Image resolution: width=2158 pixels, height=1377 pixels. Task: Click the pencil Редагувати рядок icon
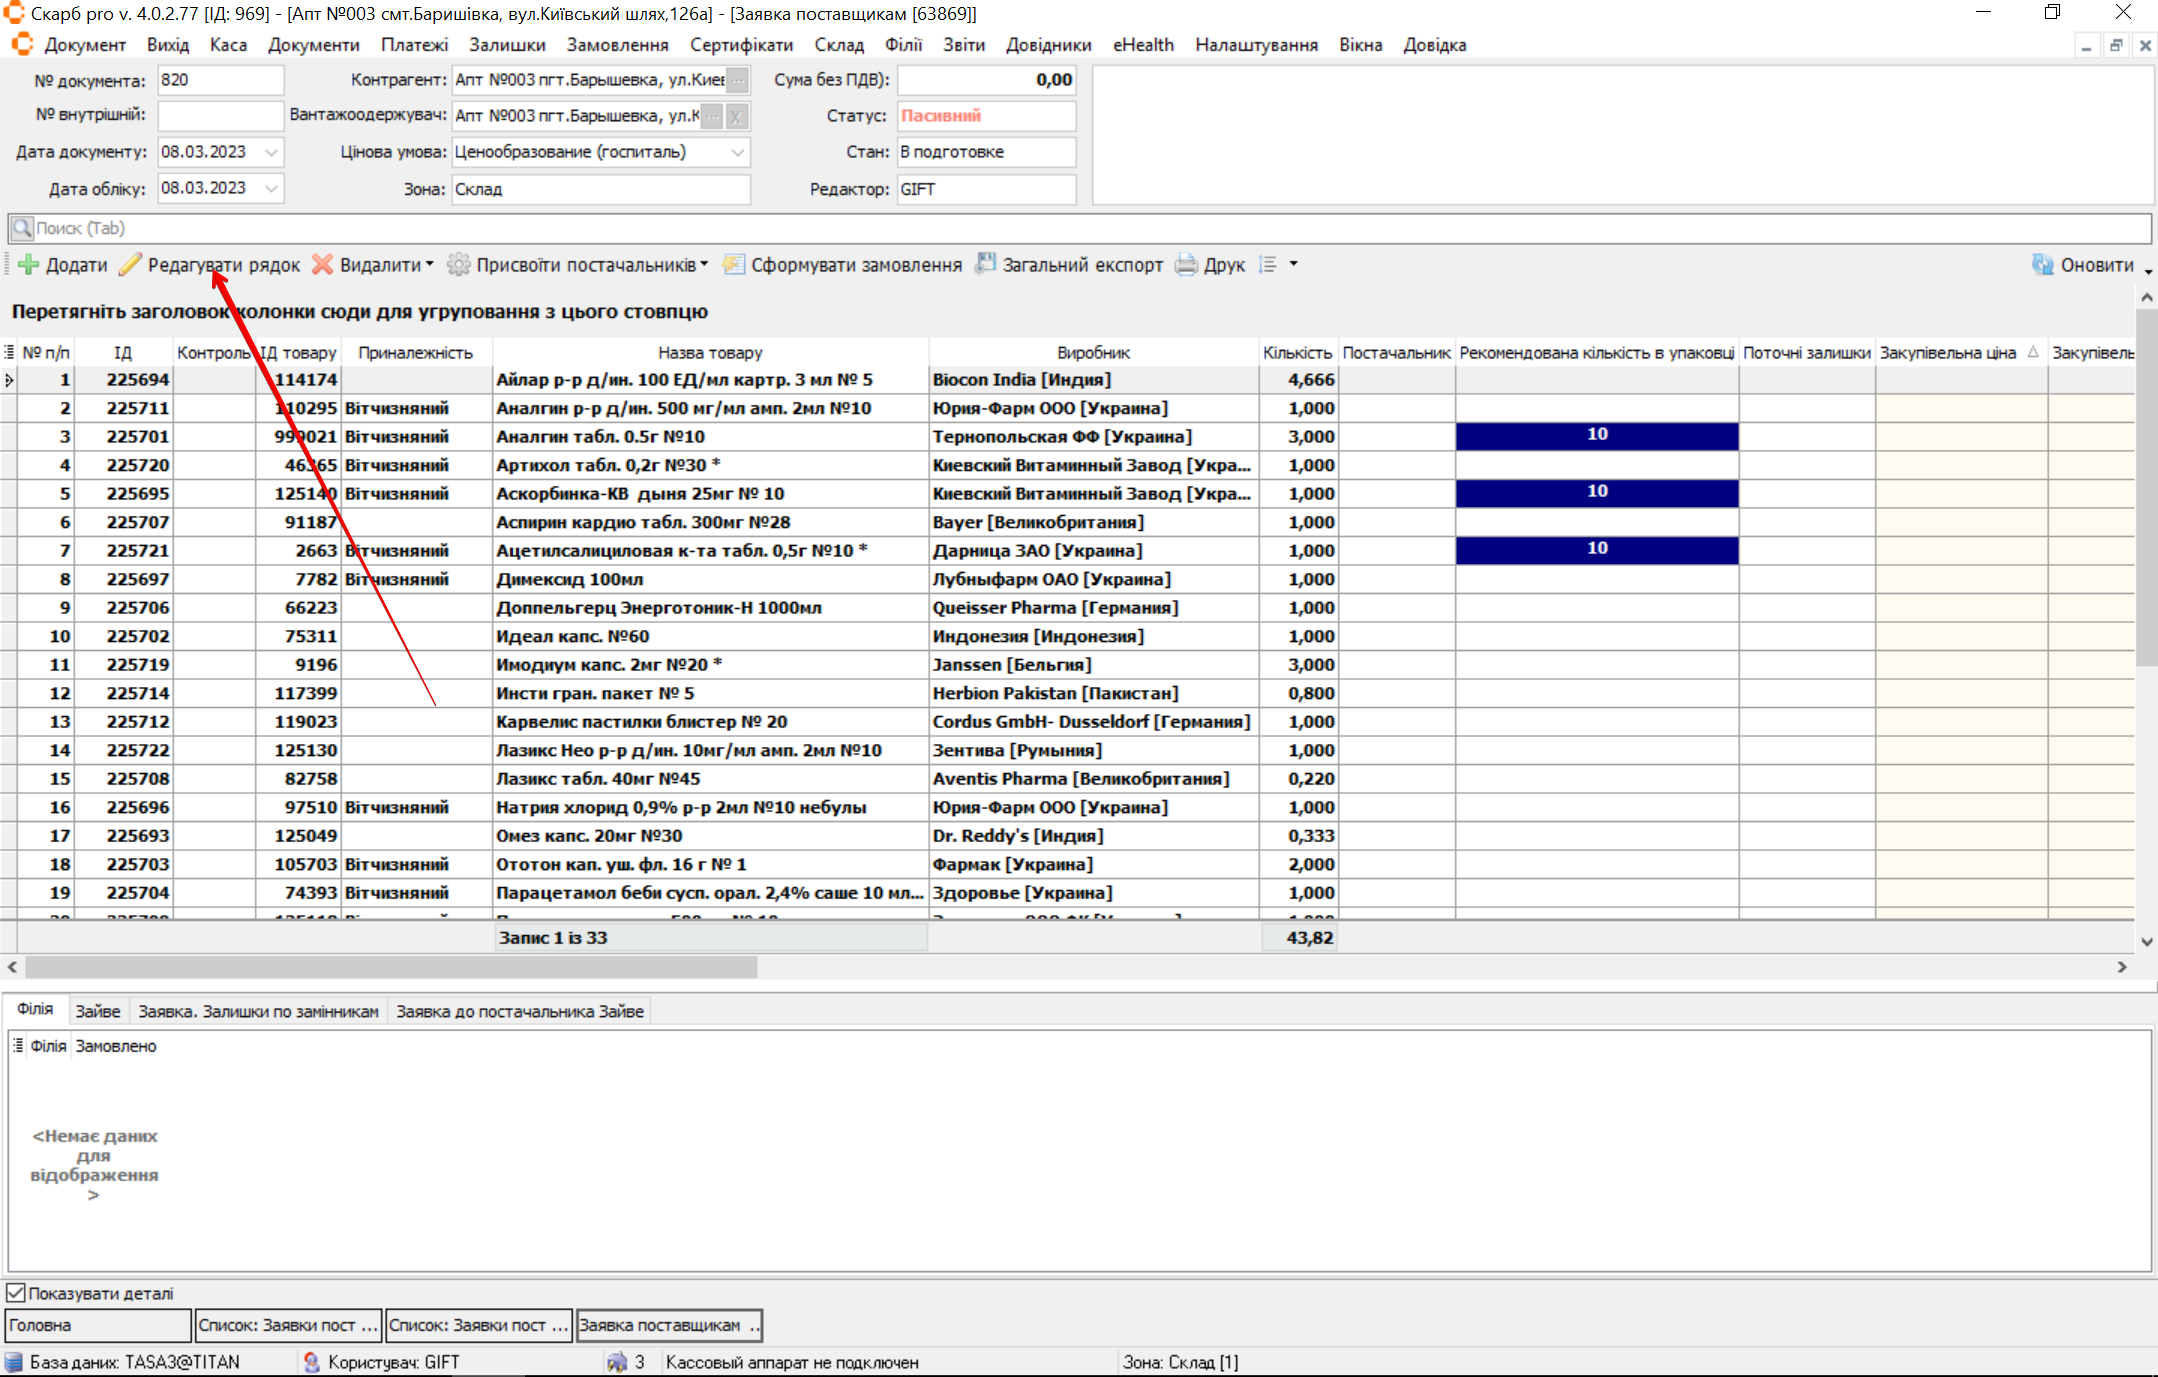pyautogui.click(x=130, y=265)
